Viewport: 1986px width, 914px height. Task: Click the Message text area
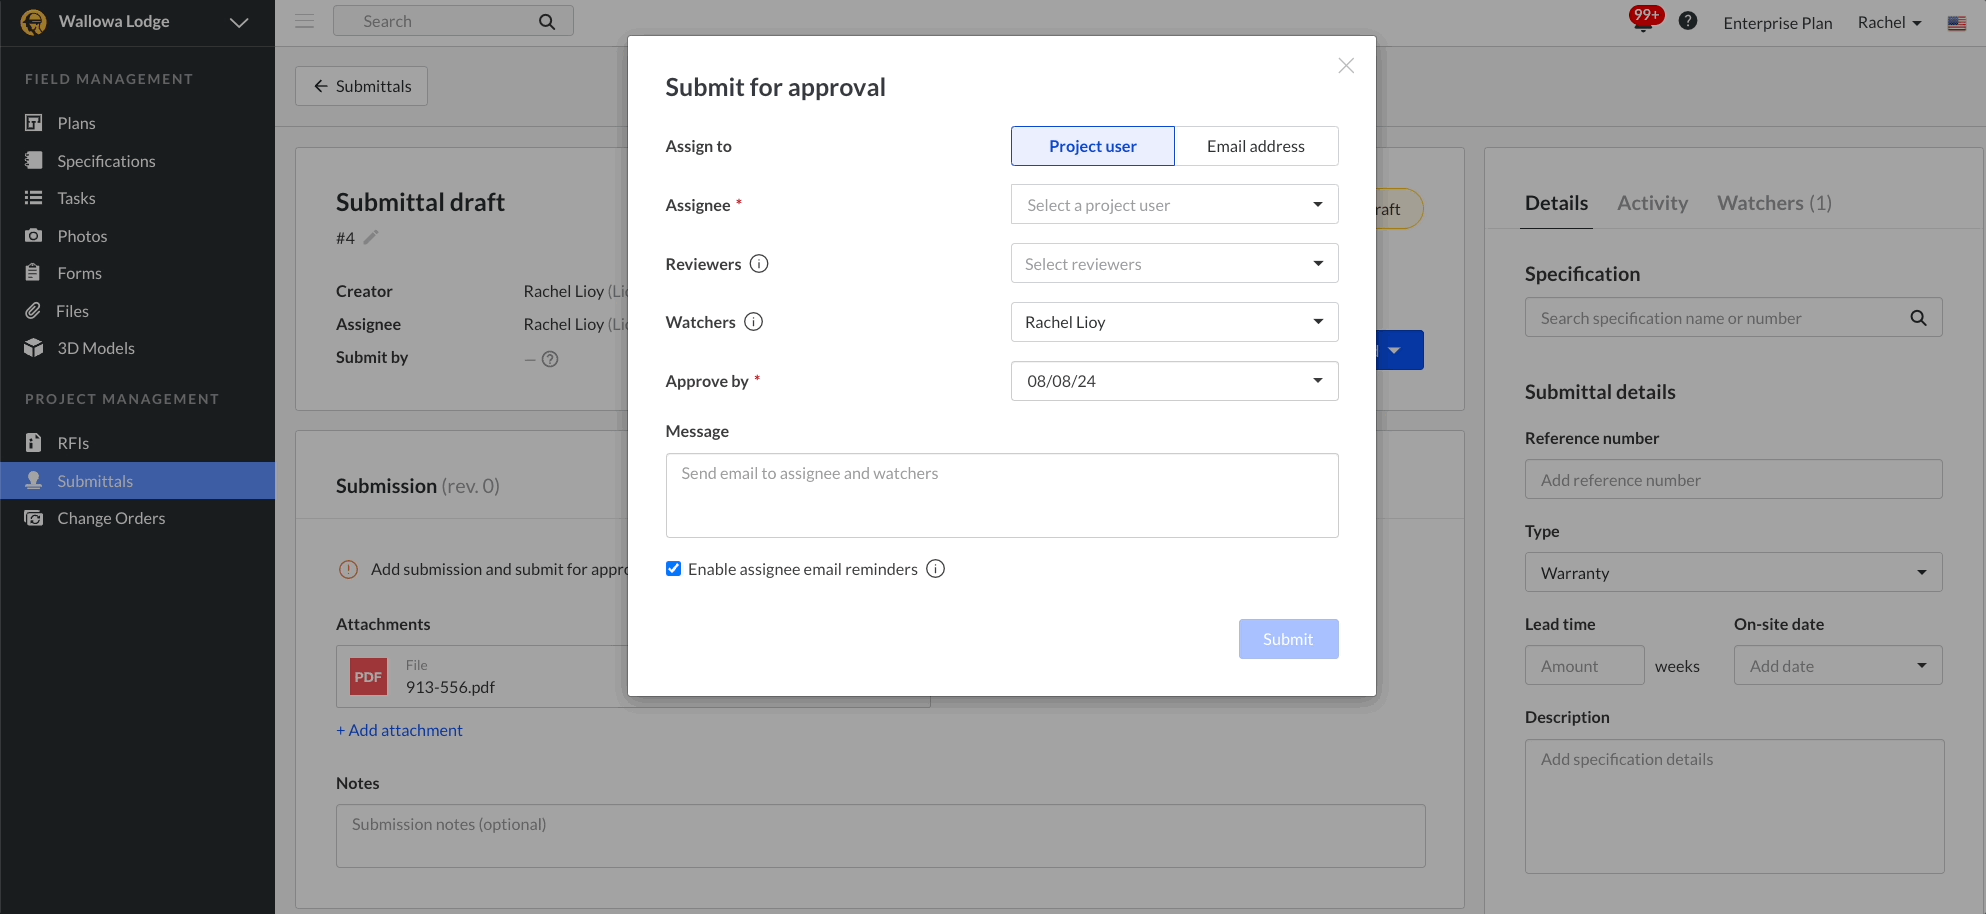click(1002, 496)
